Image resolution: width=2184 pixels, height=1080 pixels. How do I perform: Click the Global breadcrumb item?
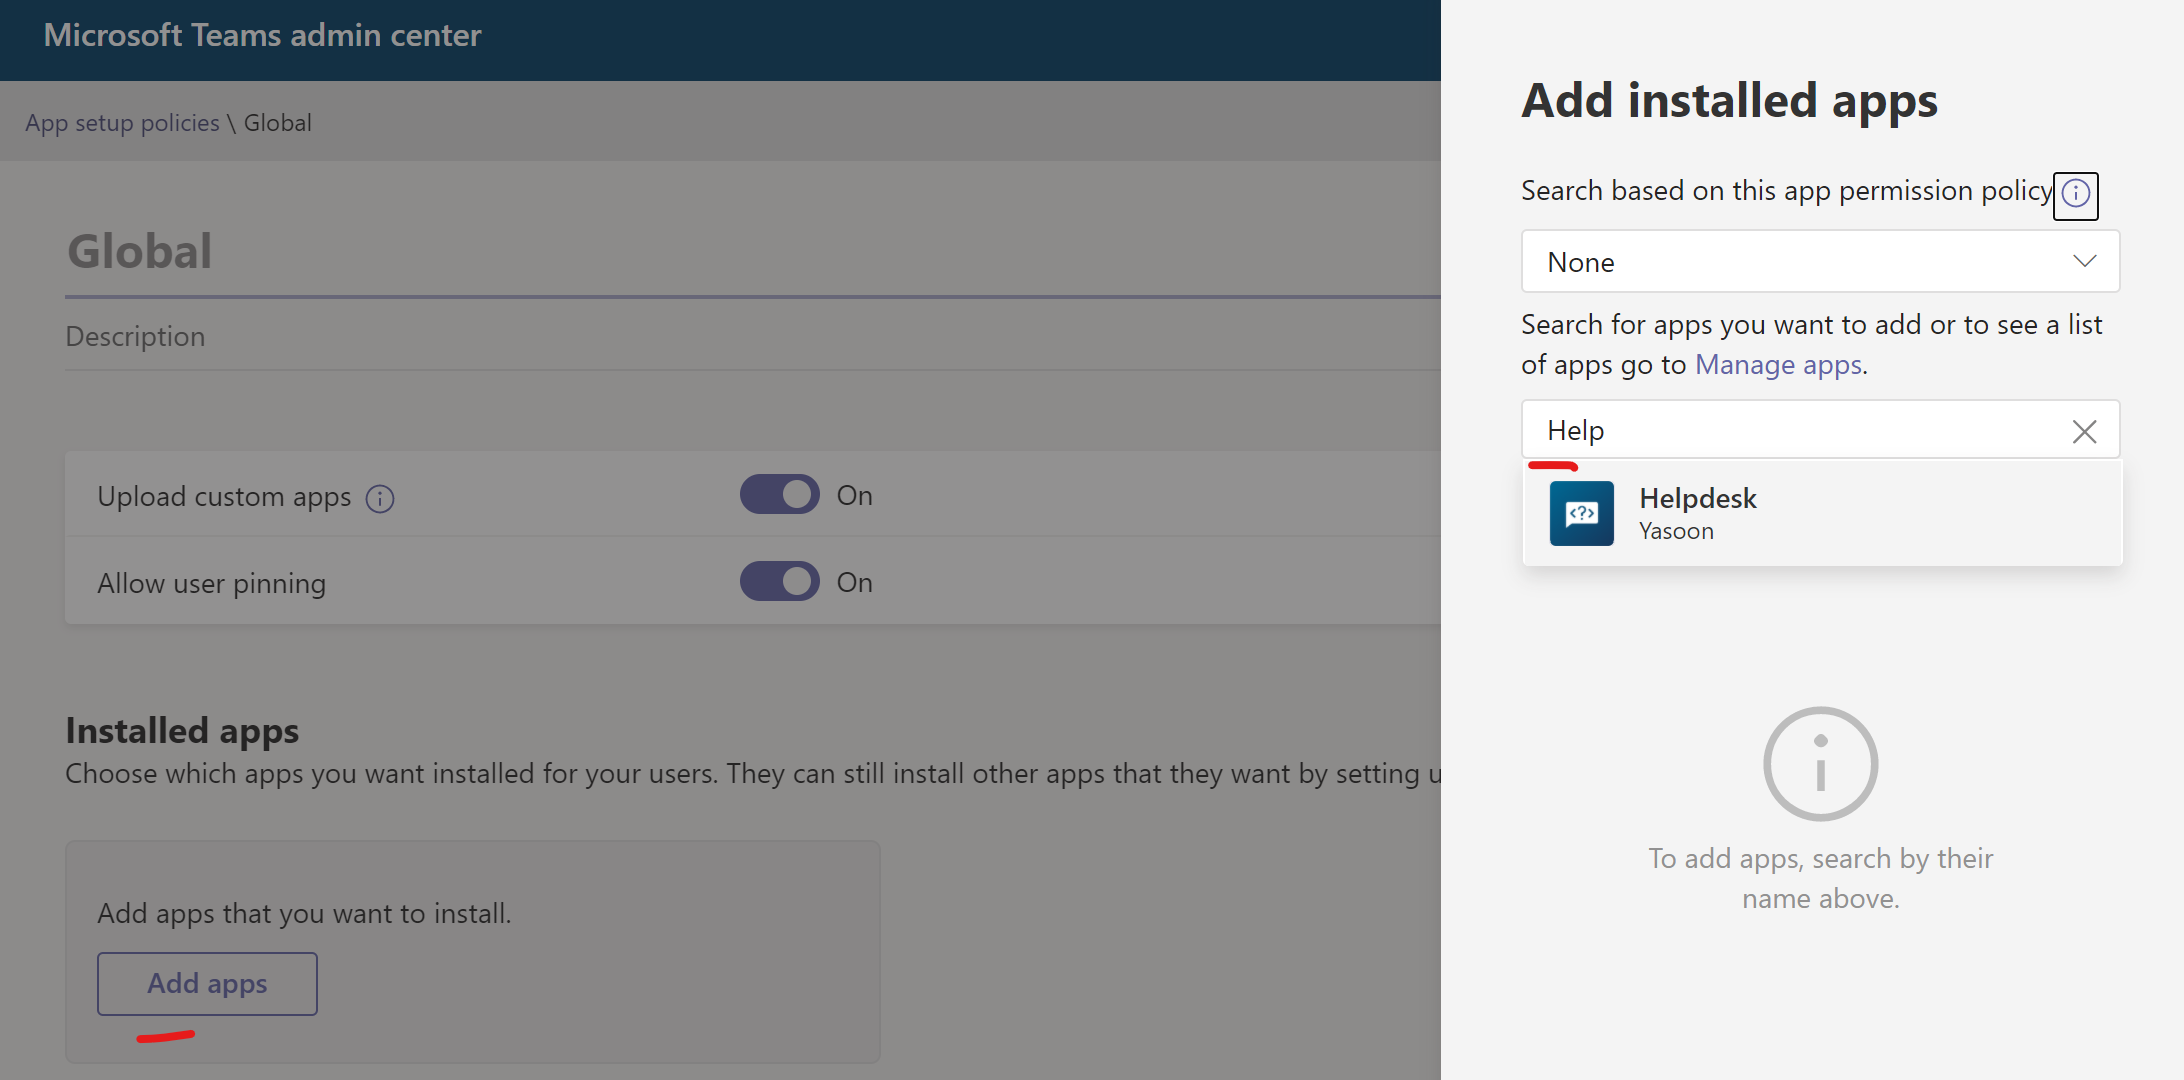[278, 123]
